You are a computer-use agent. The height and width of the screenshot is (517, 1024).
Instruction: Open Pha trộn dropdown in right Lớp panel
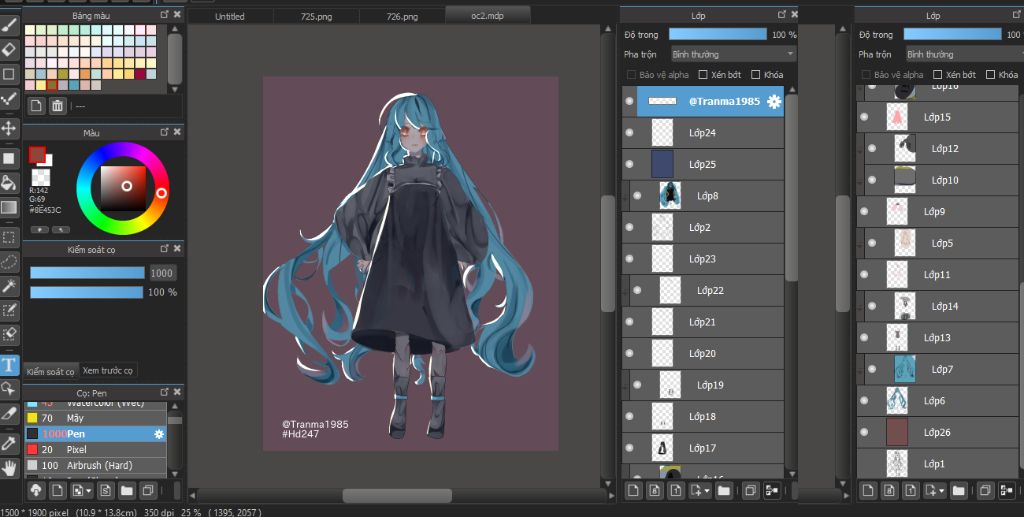coord(964,54)
